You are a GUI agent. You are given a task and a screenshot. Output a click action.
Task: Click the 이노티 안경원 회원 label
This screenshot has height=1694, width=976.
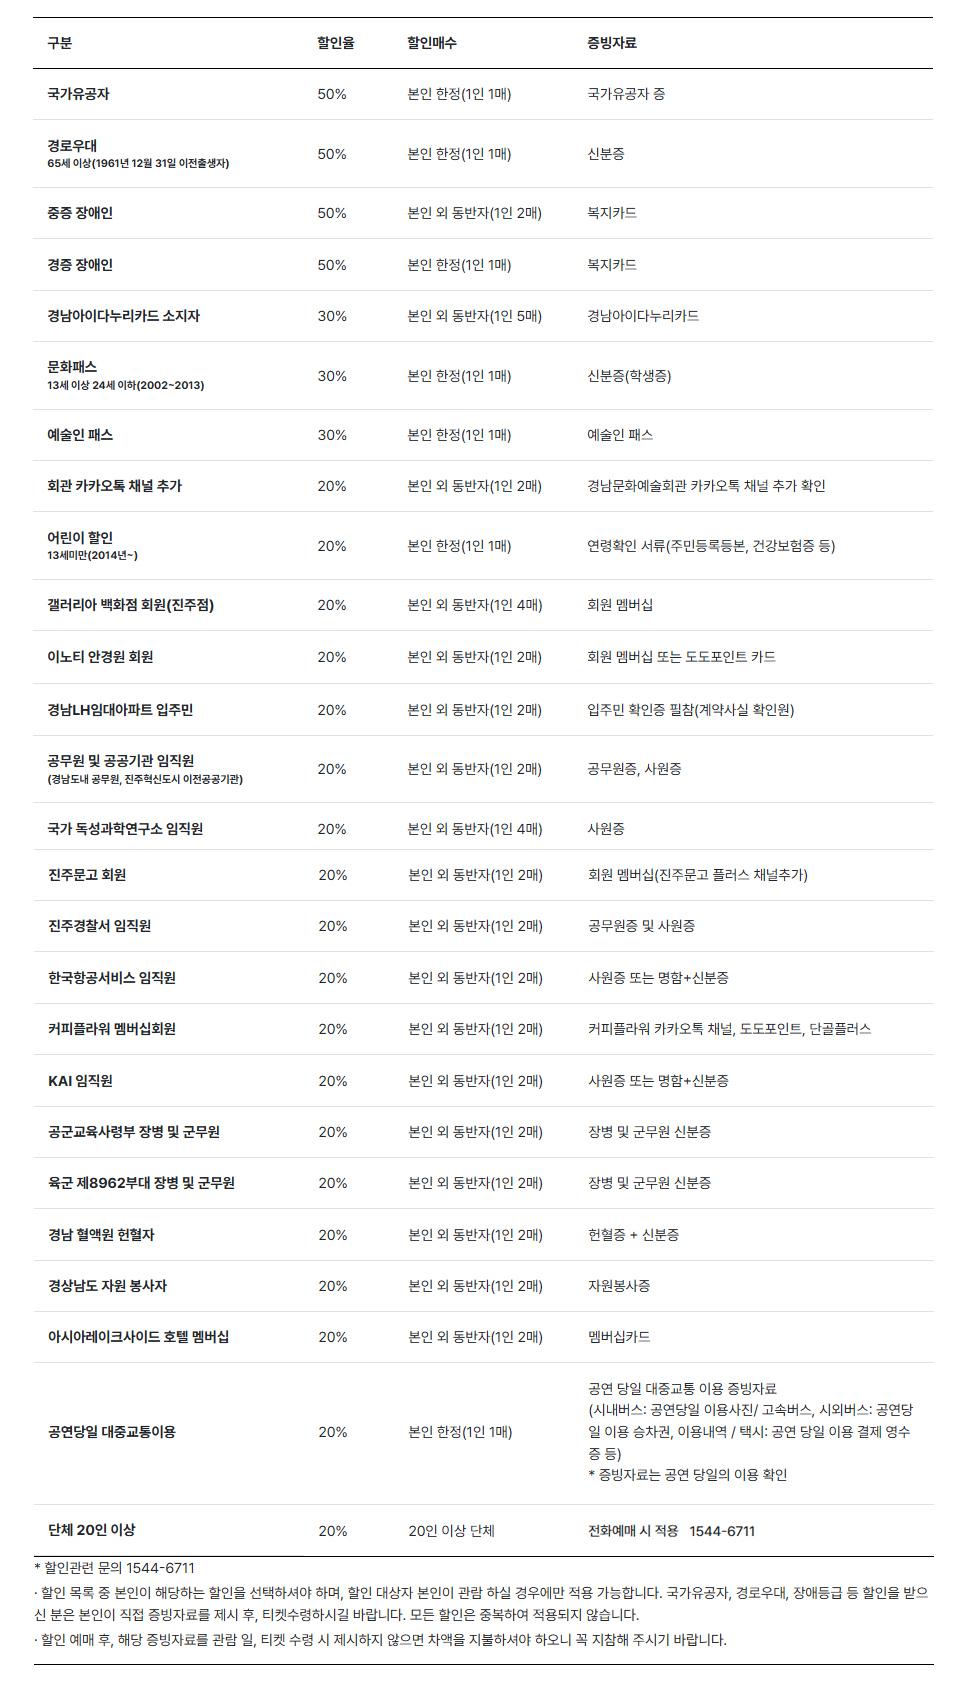click(100, 657)
